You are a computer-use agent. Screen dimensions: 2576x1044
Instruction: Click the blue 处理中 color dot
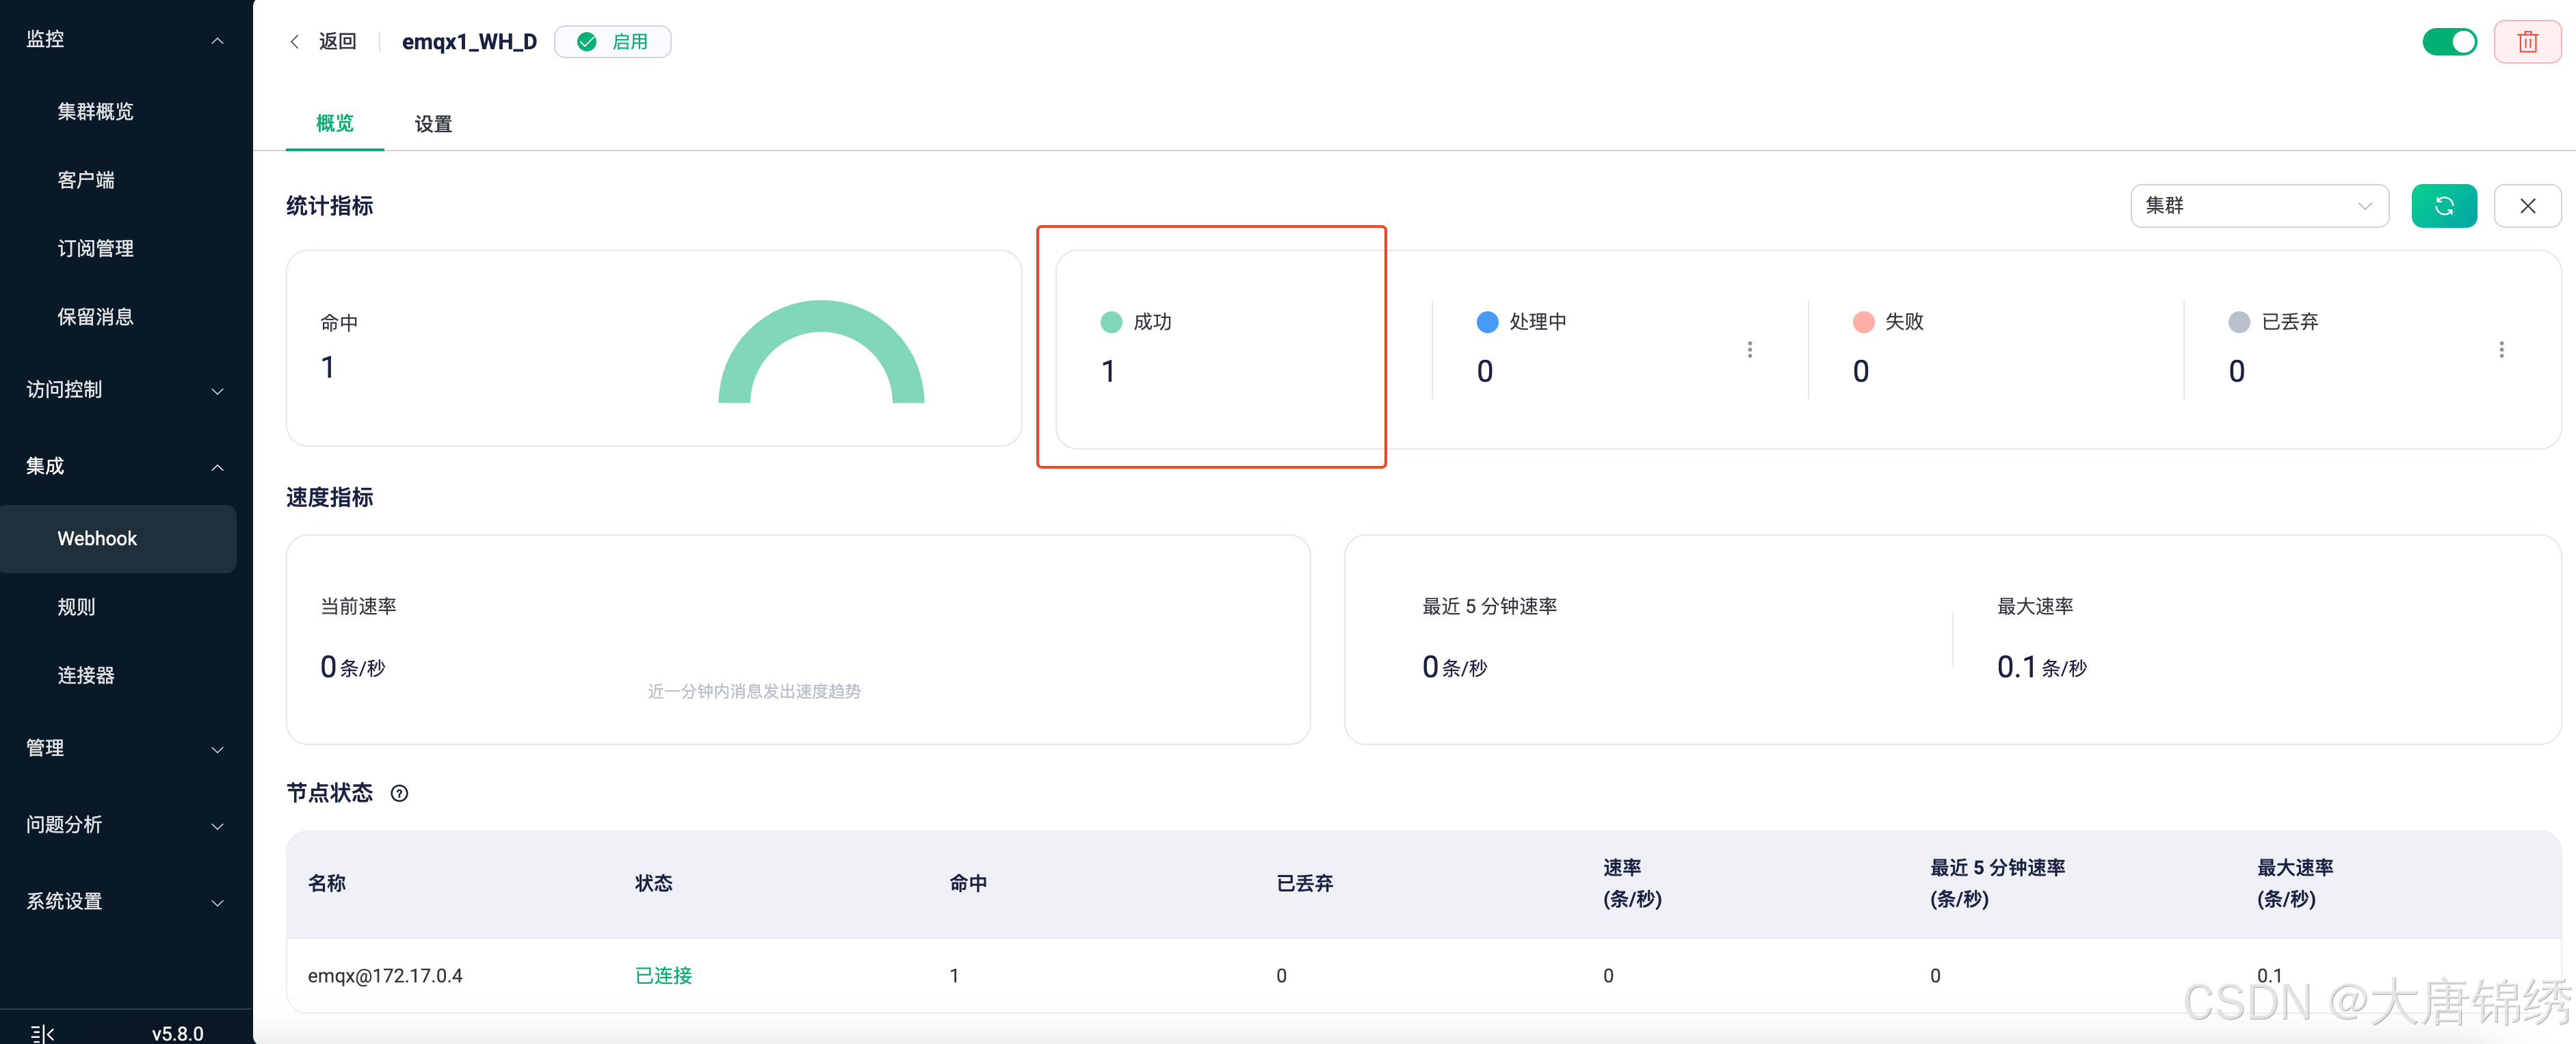click(x=1487, y=322)
